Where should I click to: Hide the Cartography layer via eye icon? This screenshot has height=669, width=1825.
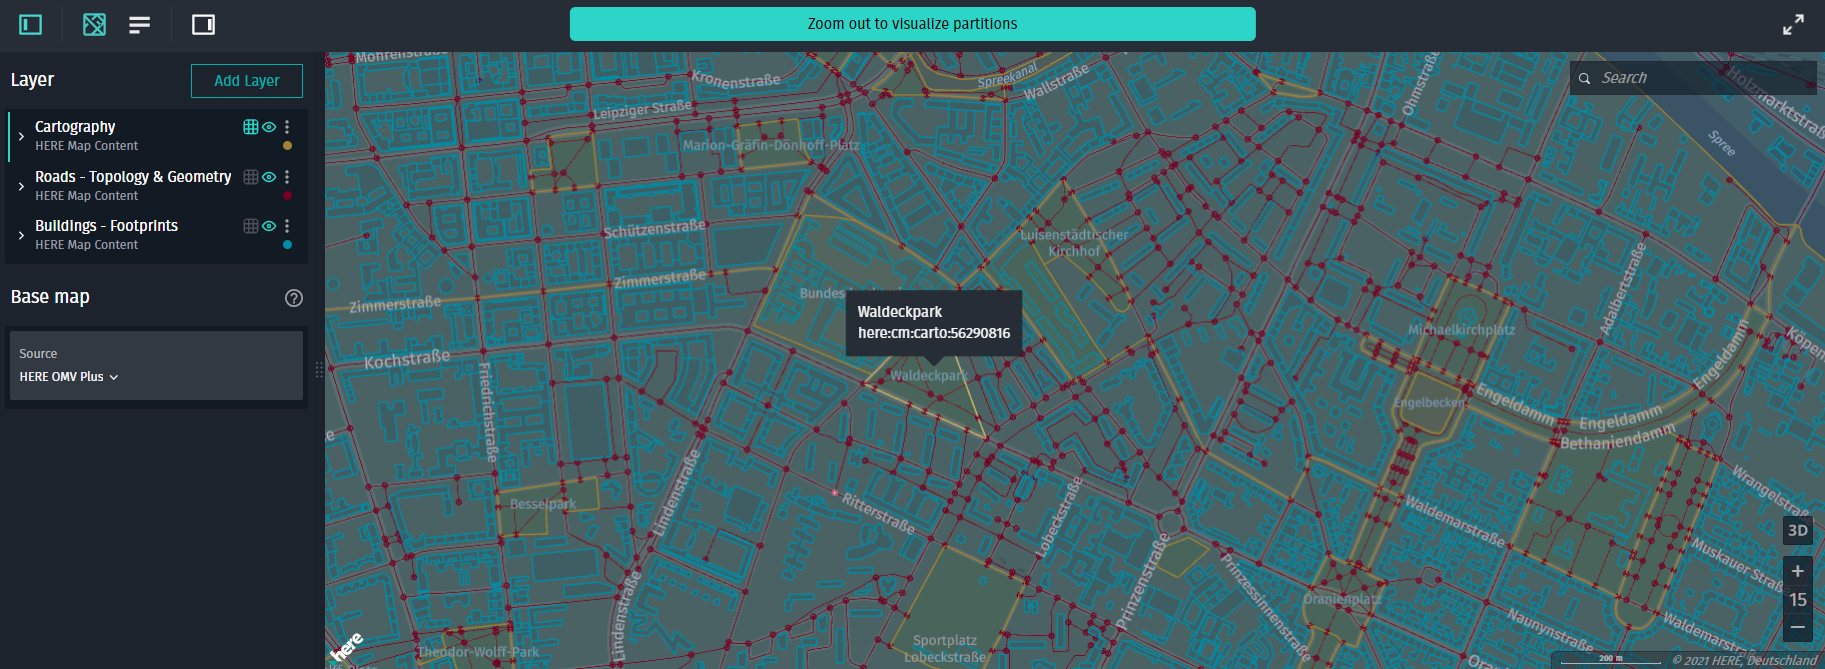(x=269, y=127)
